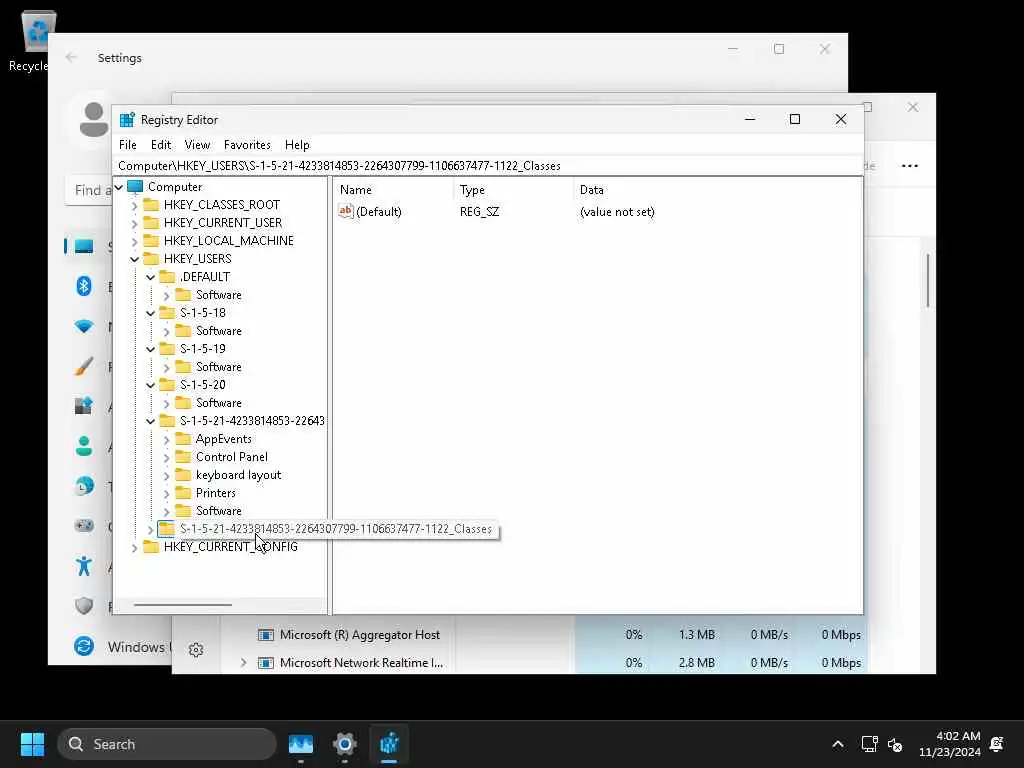Open Personalization brush icon in Settings
Viewport: 1024px width, 768px height.
click(84, 366)
